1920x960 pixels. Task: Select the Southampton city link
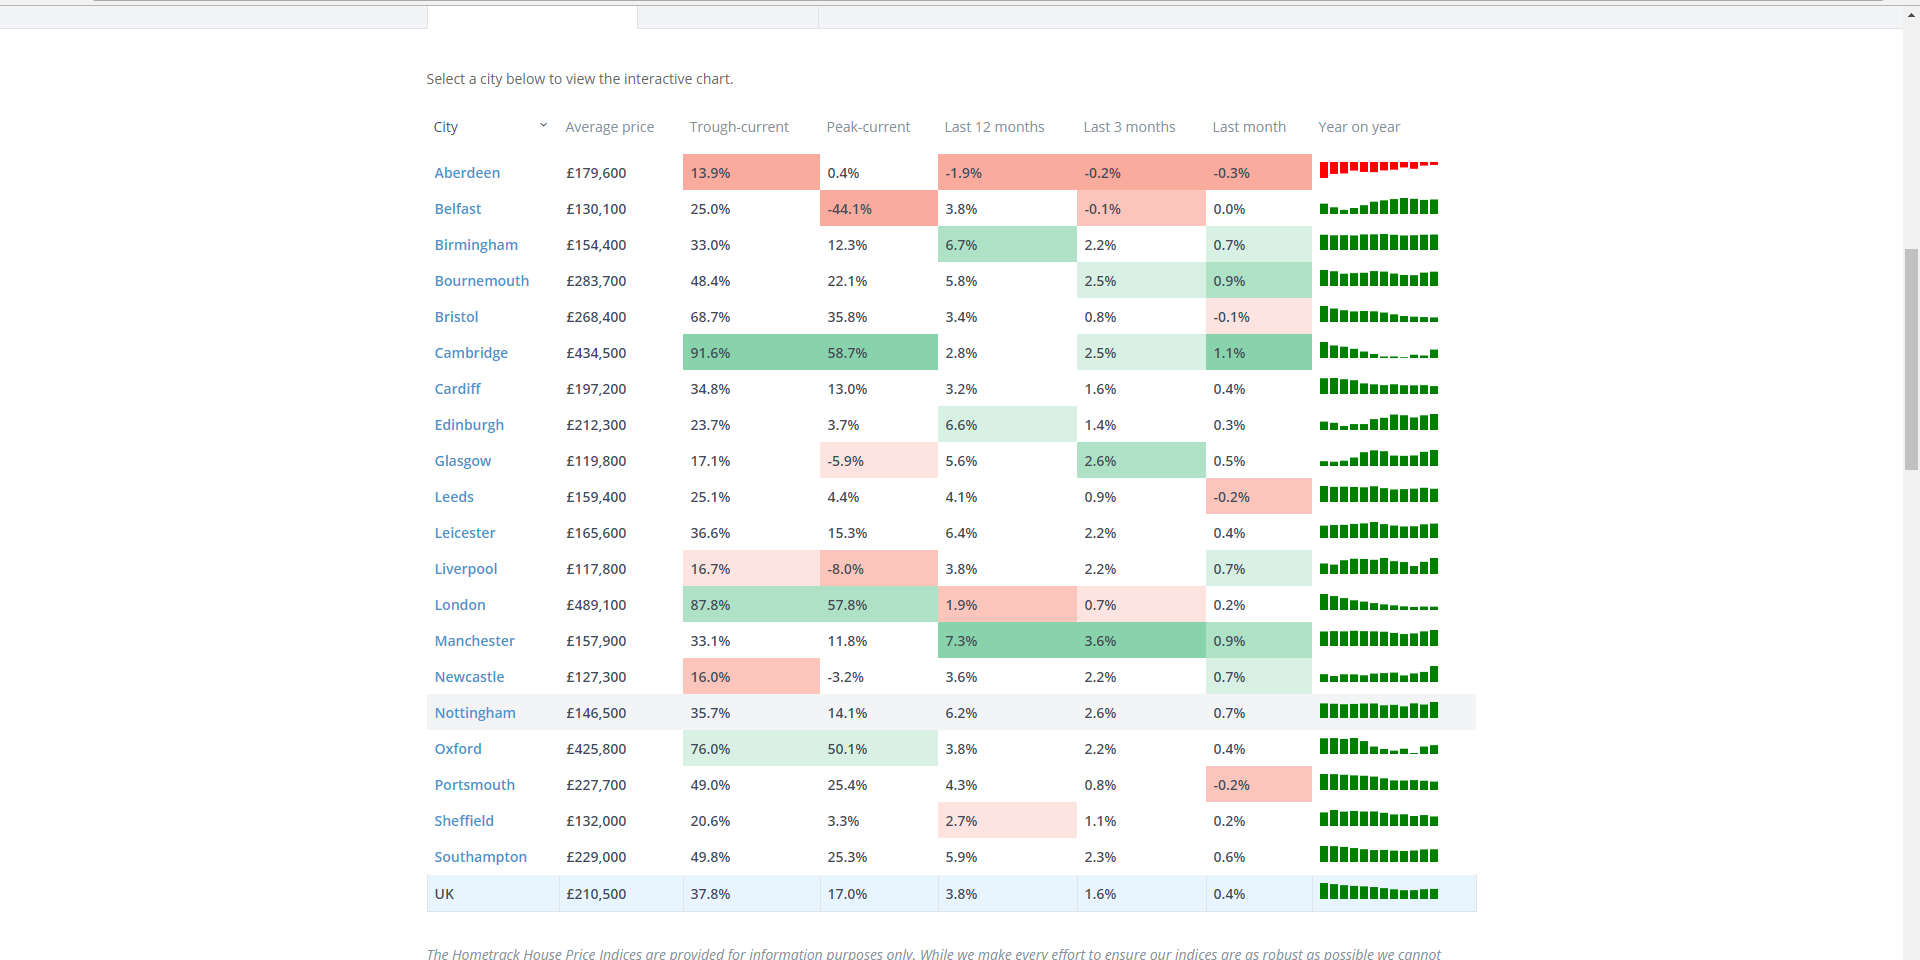pyautogui.click(x=480, y=857)
